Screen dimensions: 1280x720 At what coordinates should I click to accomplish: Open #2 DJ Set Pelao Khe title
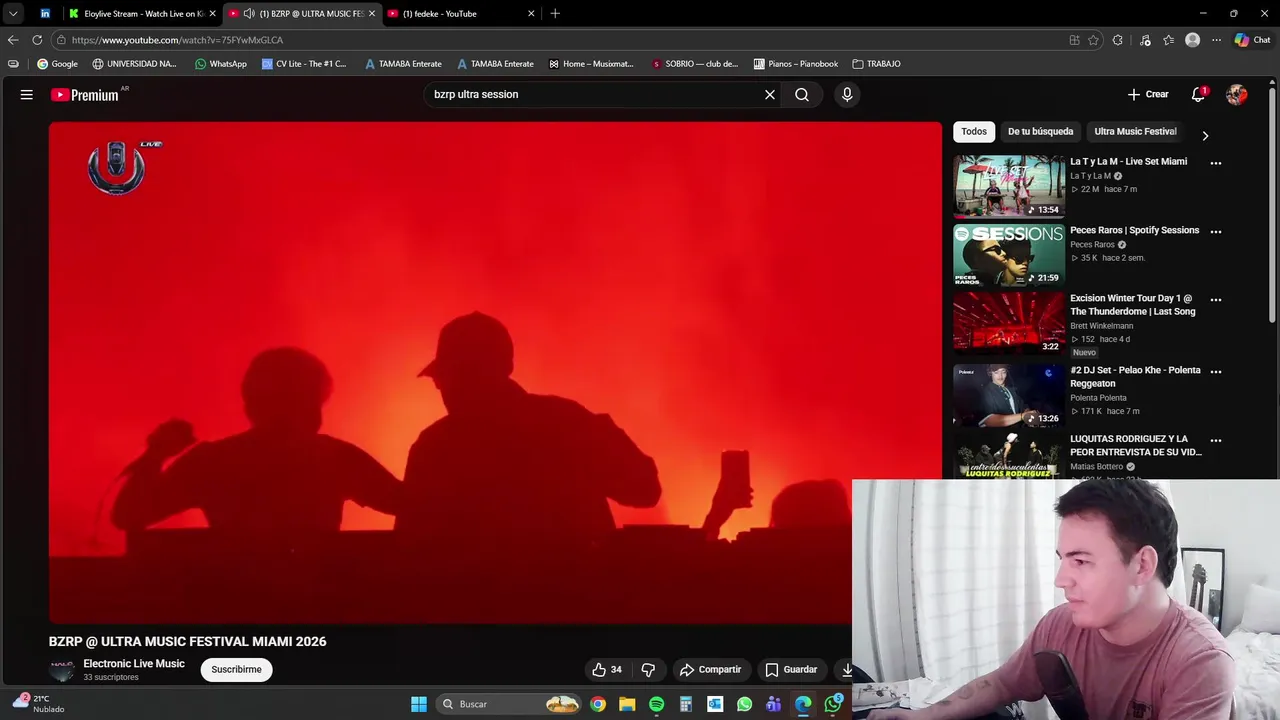pos(1135,377)
